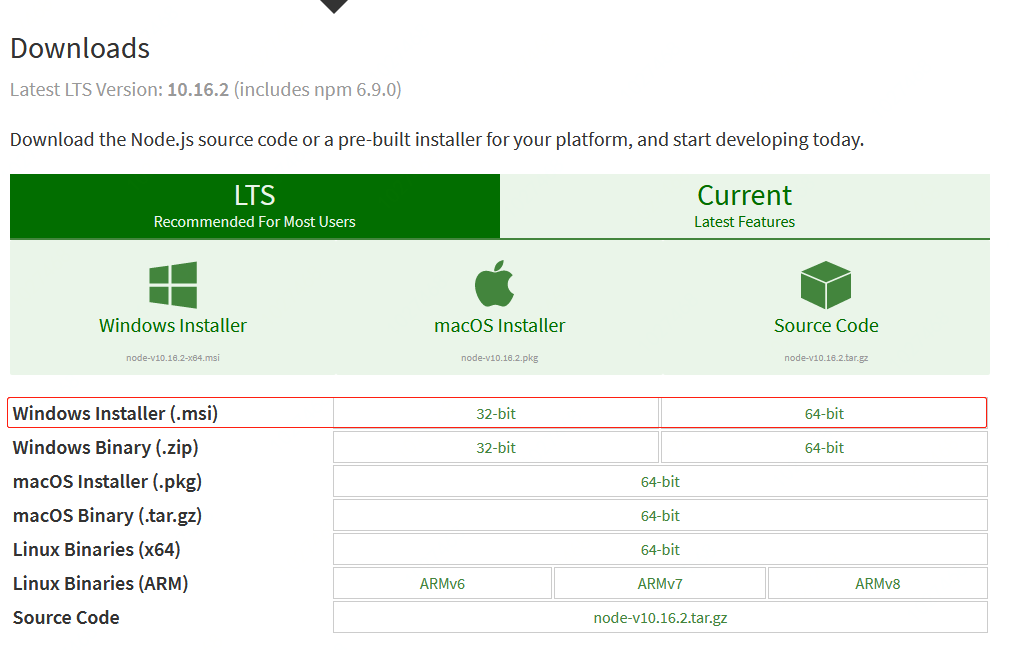Open the macOS Installer link
The height and width of the screenshot is (650, 1009).
tap(499, 326)
